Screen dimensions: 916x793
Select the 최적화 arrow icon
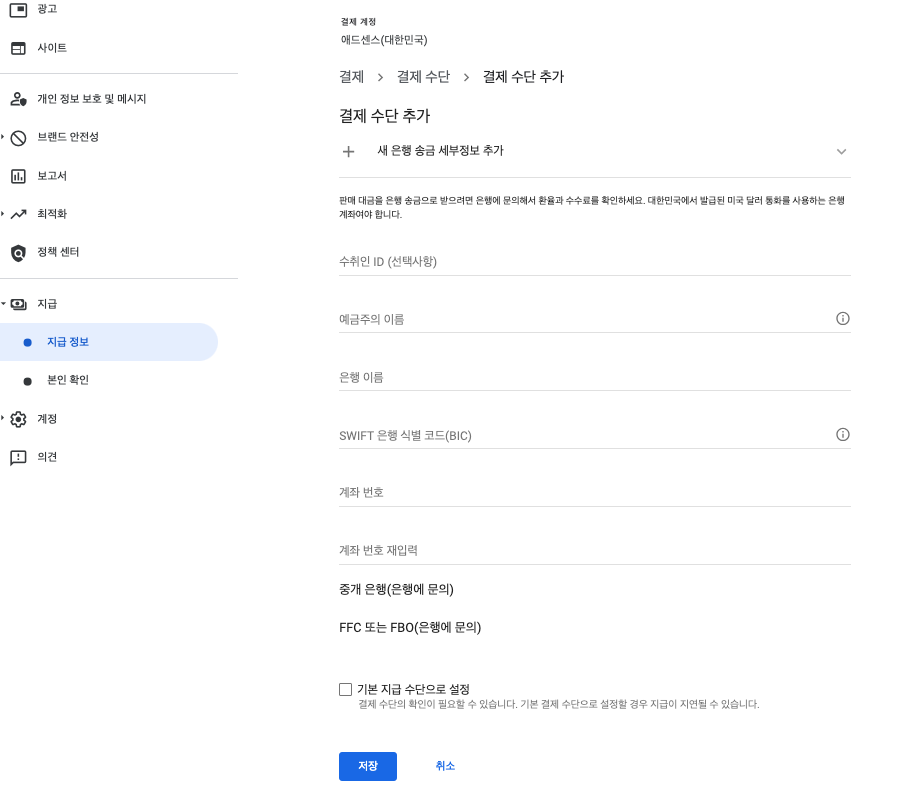tap(18, 213)
